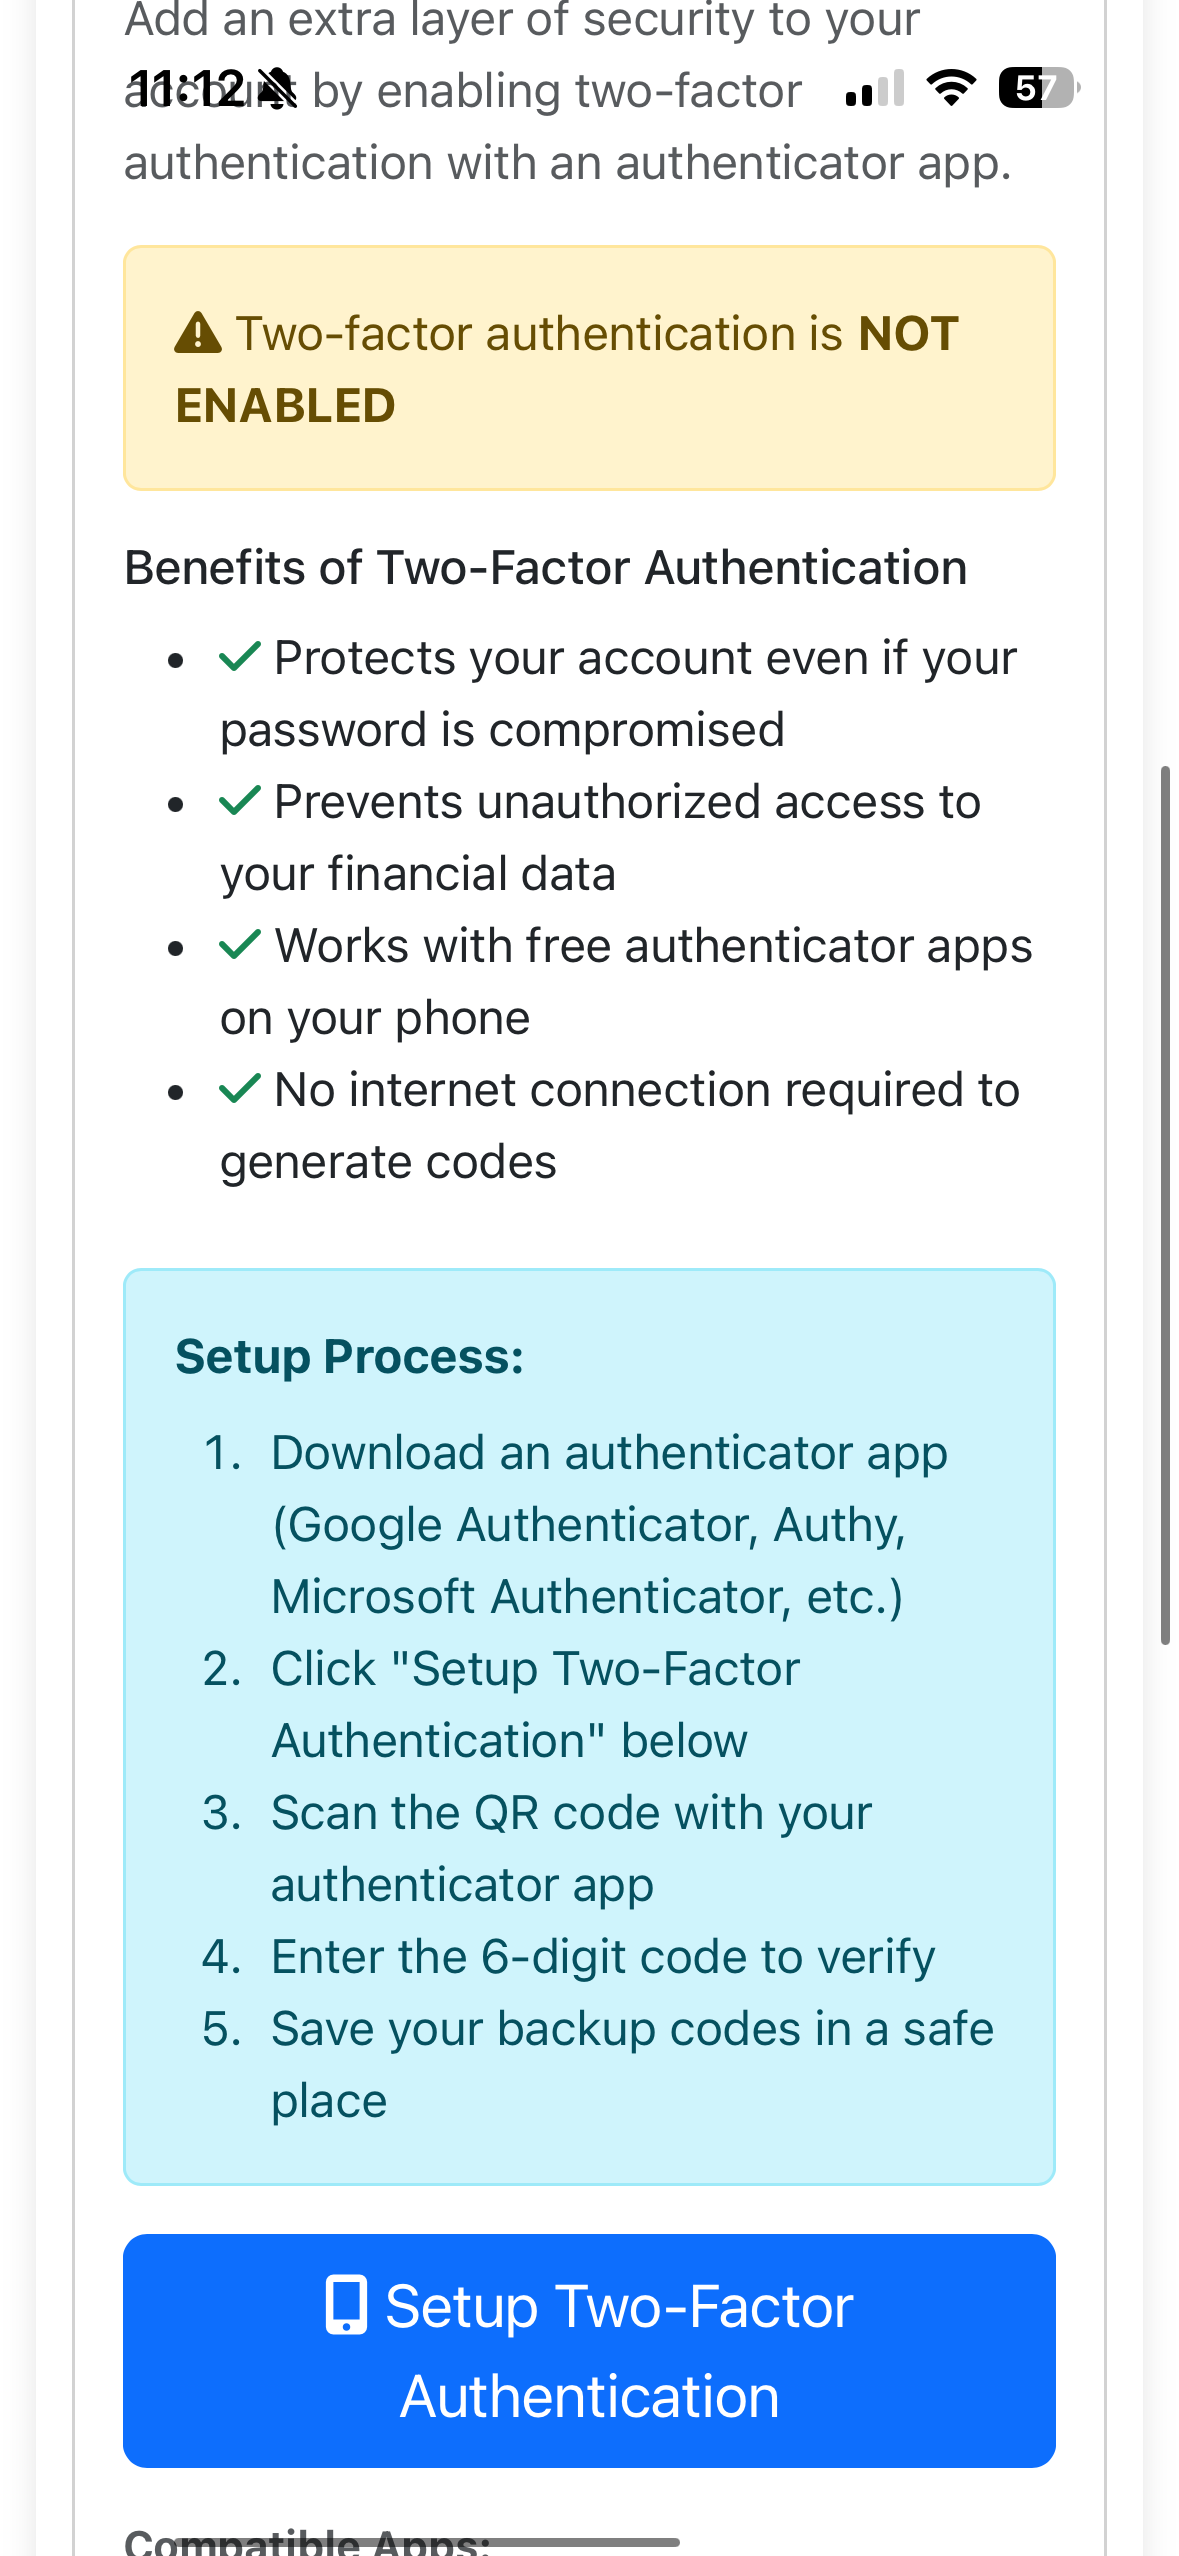Click the warning triangle icon in yellow banner
This screenshot has width=1179, height=2556.
[197, 333]
